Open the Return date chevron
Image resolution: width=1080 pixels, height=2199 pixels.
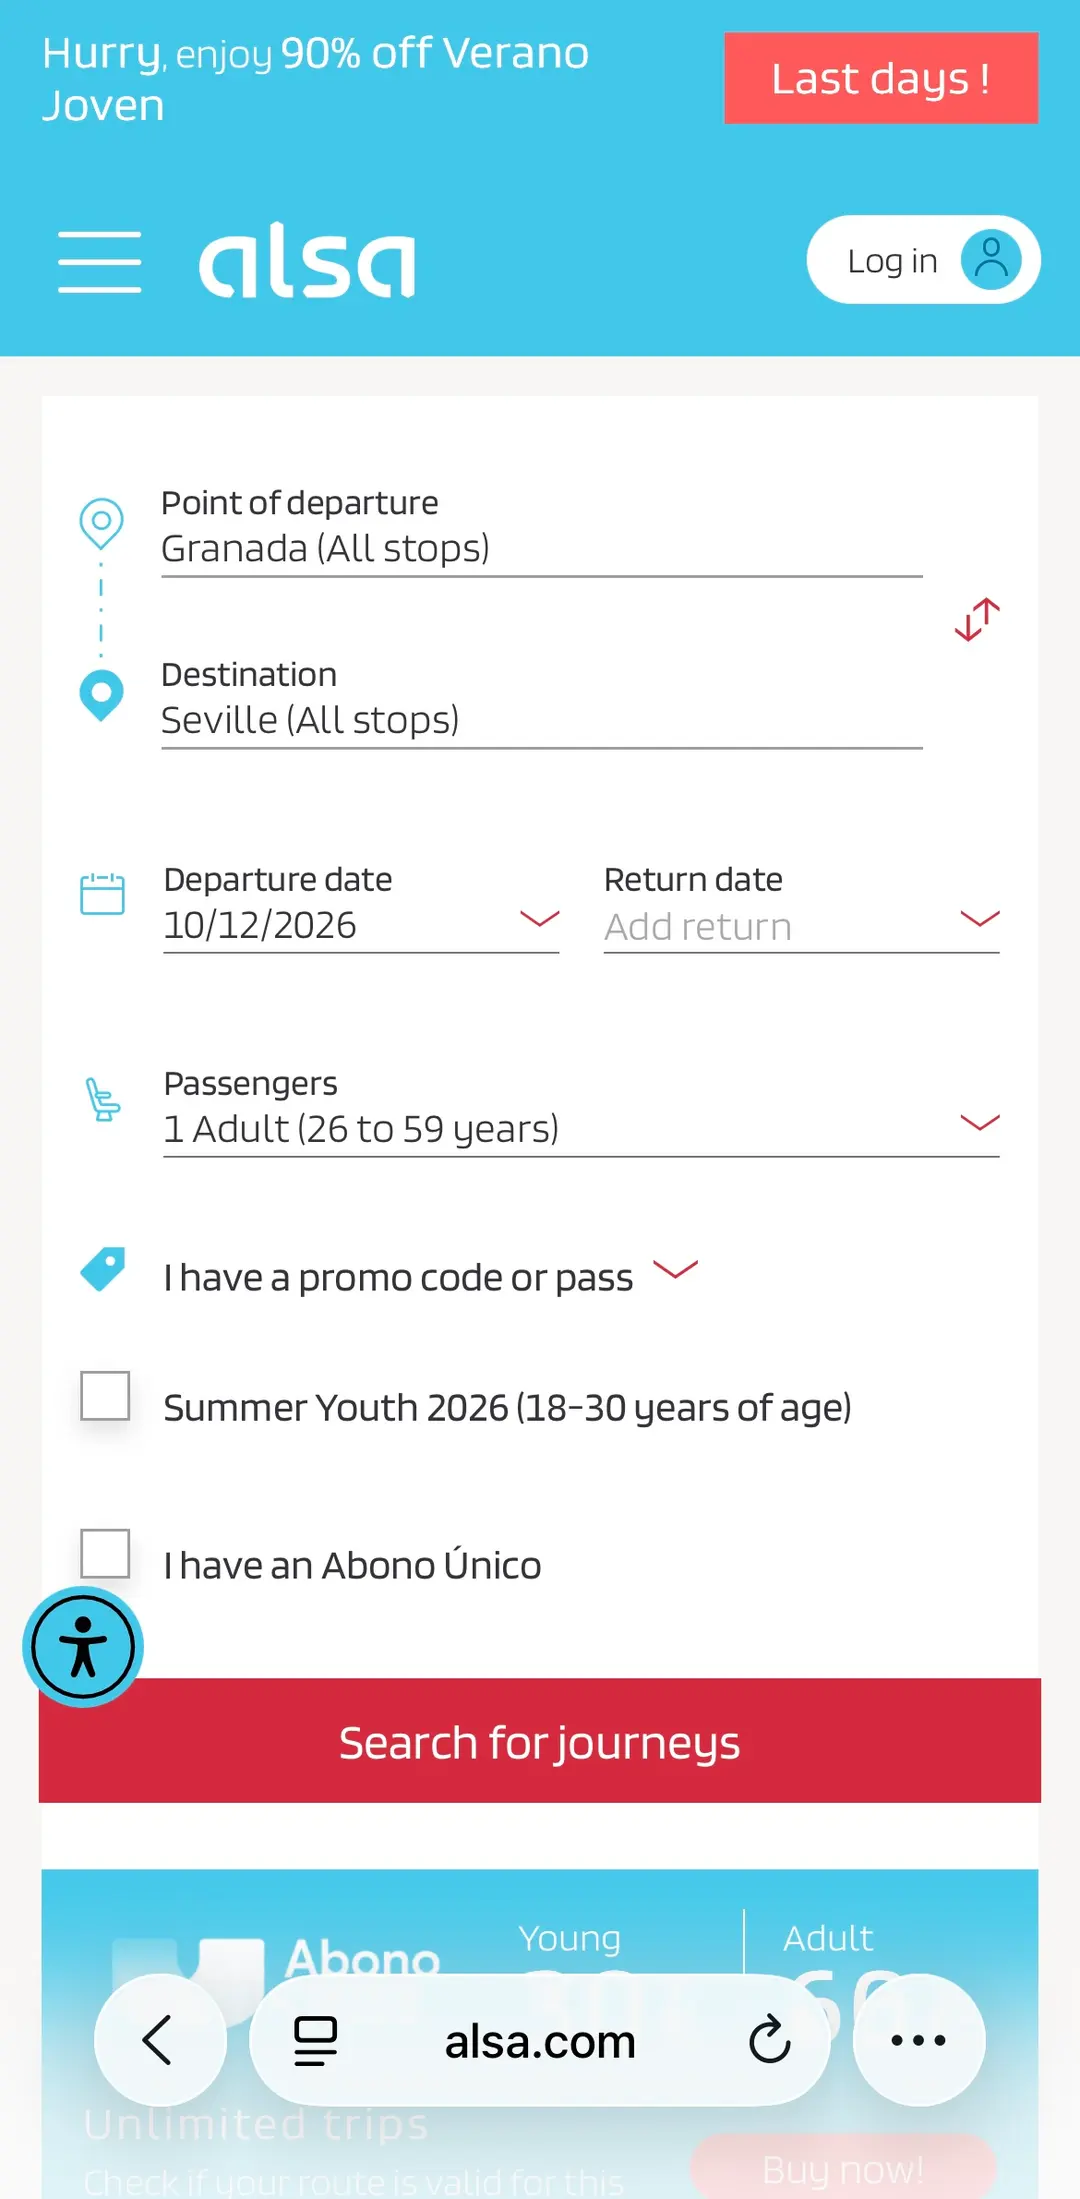pos(980,919)
